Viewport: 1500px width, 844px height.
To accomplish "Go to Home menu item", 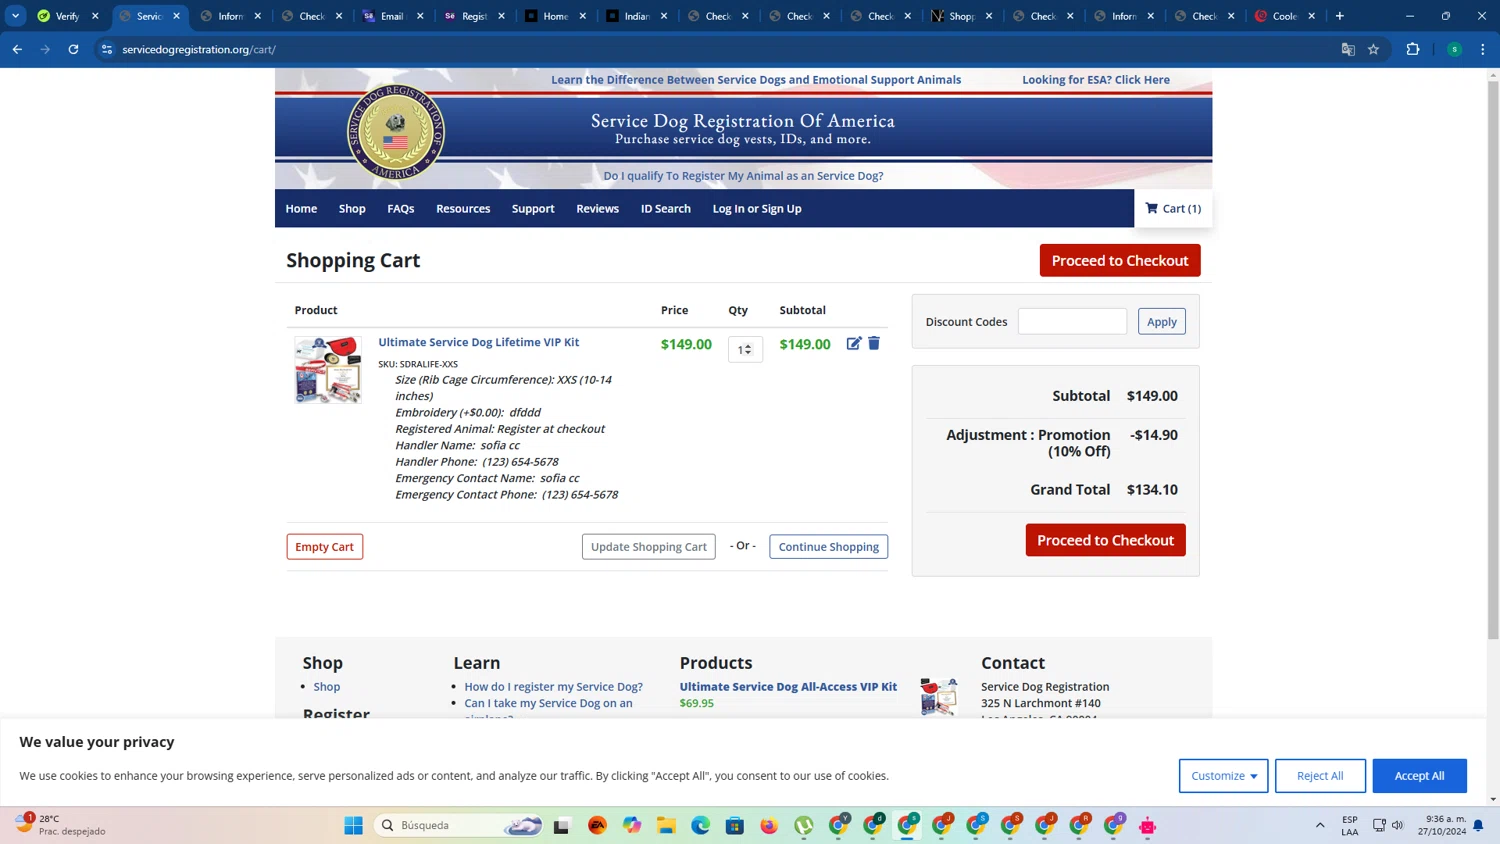I will [x=301, y=208].
